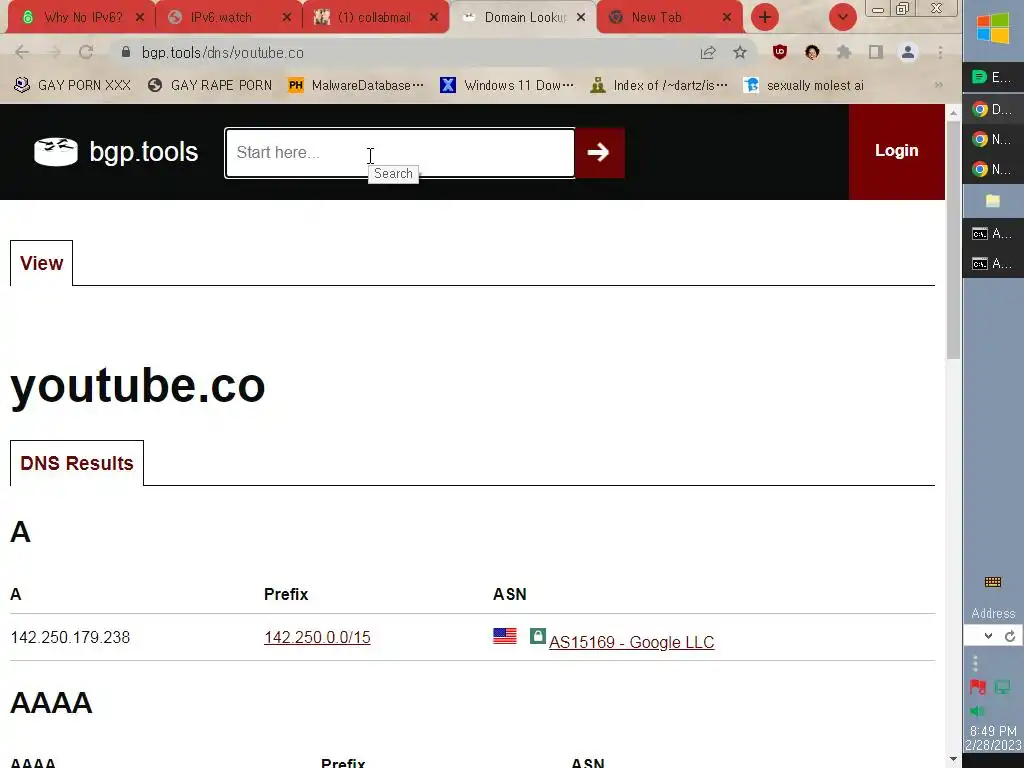The width and height of the screenshot is (1024, 768).
Task: Show the hidden bookmarks overflow
Action: pos(938,85)
